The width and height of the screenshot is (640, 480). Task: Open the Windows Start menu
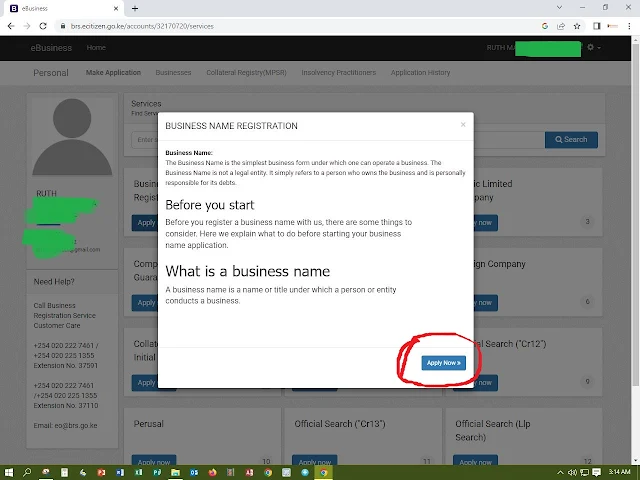pyautogui.click(x=8, y=473)
